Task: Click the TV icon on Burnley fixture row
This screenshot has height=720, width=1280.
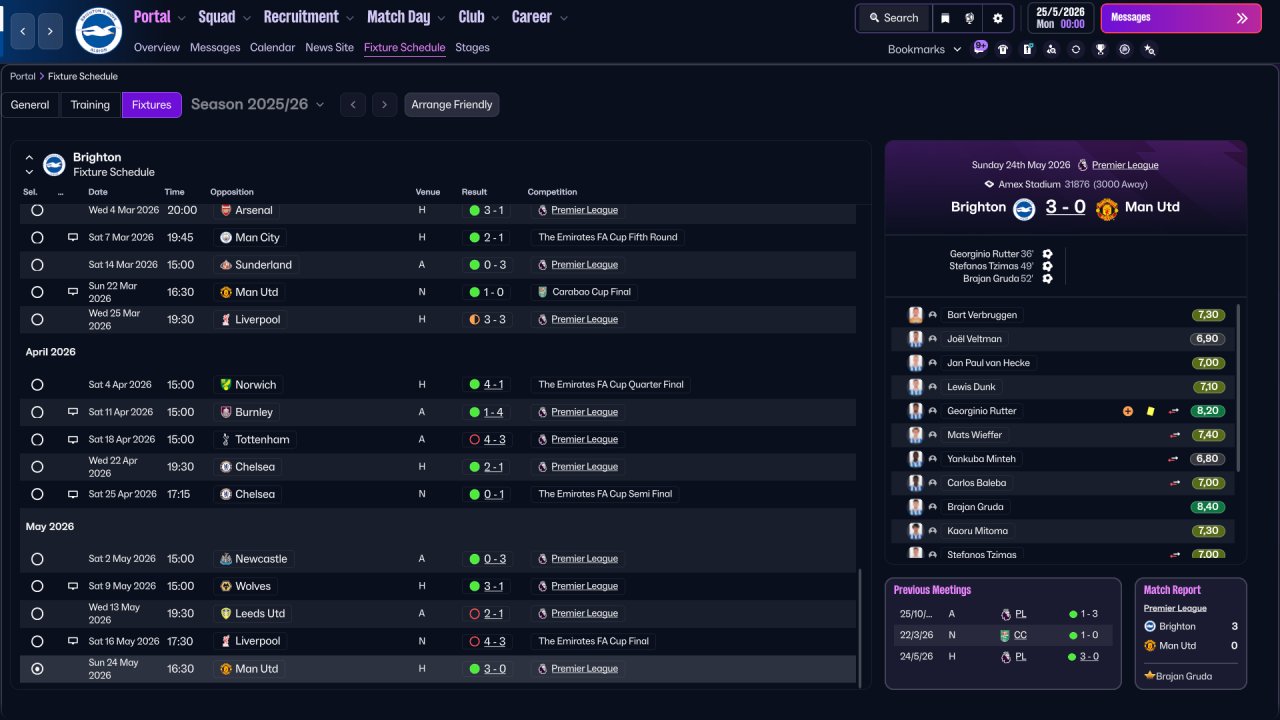Action: (x=73, y=412)
